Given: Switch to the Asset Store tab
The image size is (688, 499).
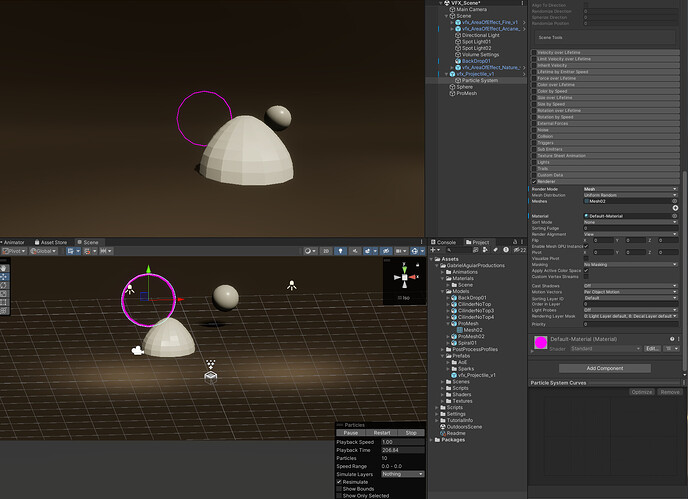Looking at the screenshot, I should pyautogui.click(x=53, y=242).
